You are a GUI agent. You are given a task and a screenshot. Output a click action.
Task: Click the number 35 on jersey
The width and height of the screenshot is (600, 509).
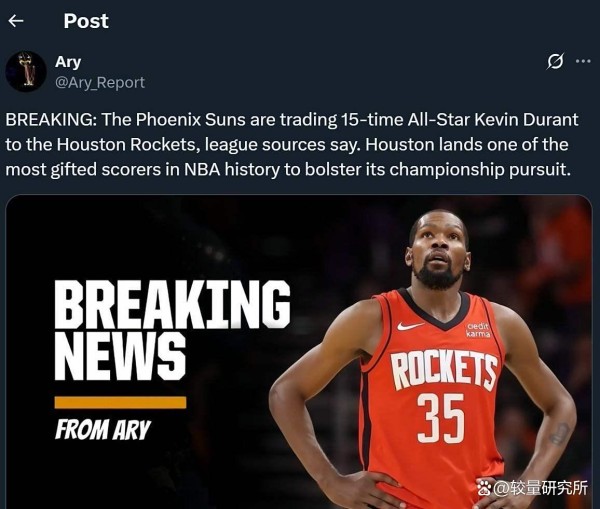tap(441, 419)
